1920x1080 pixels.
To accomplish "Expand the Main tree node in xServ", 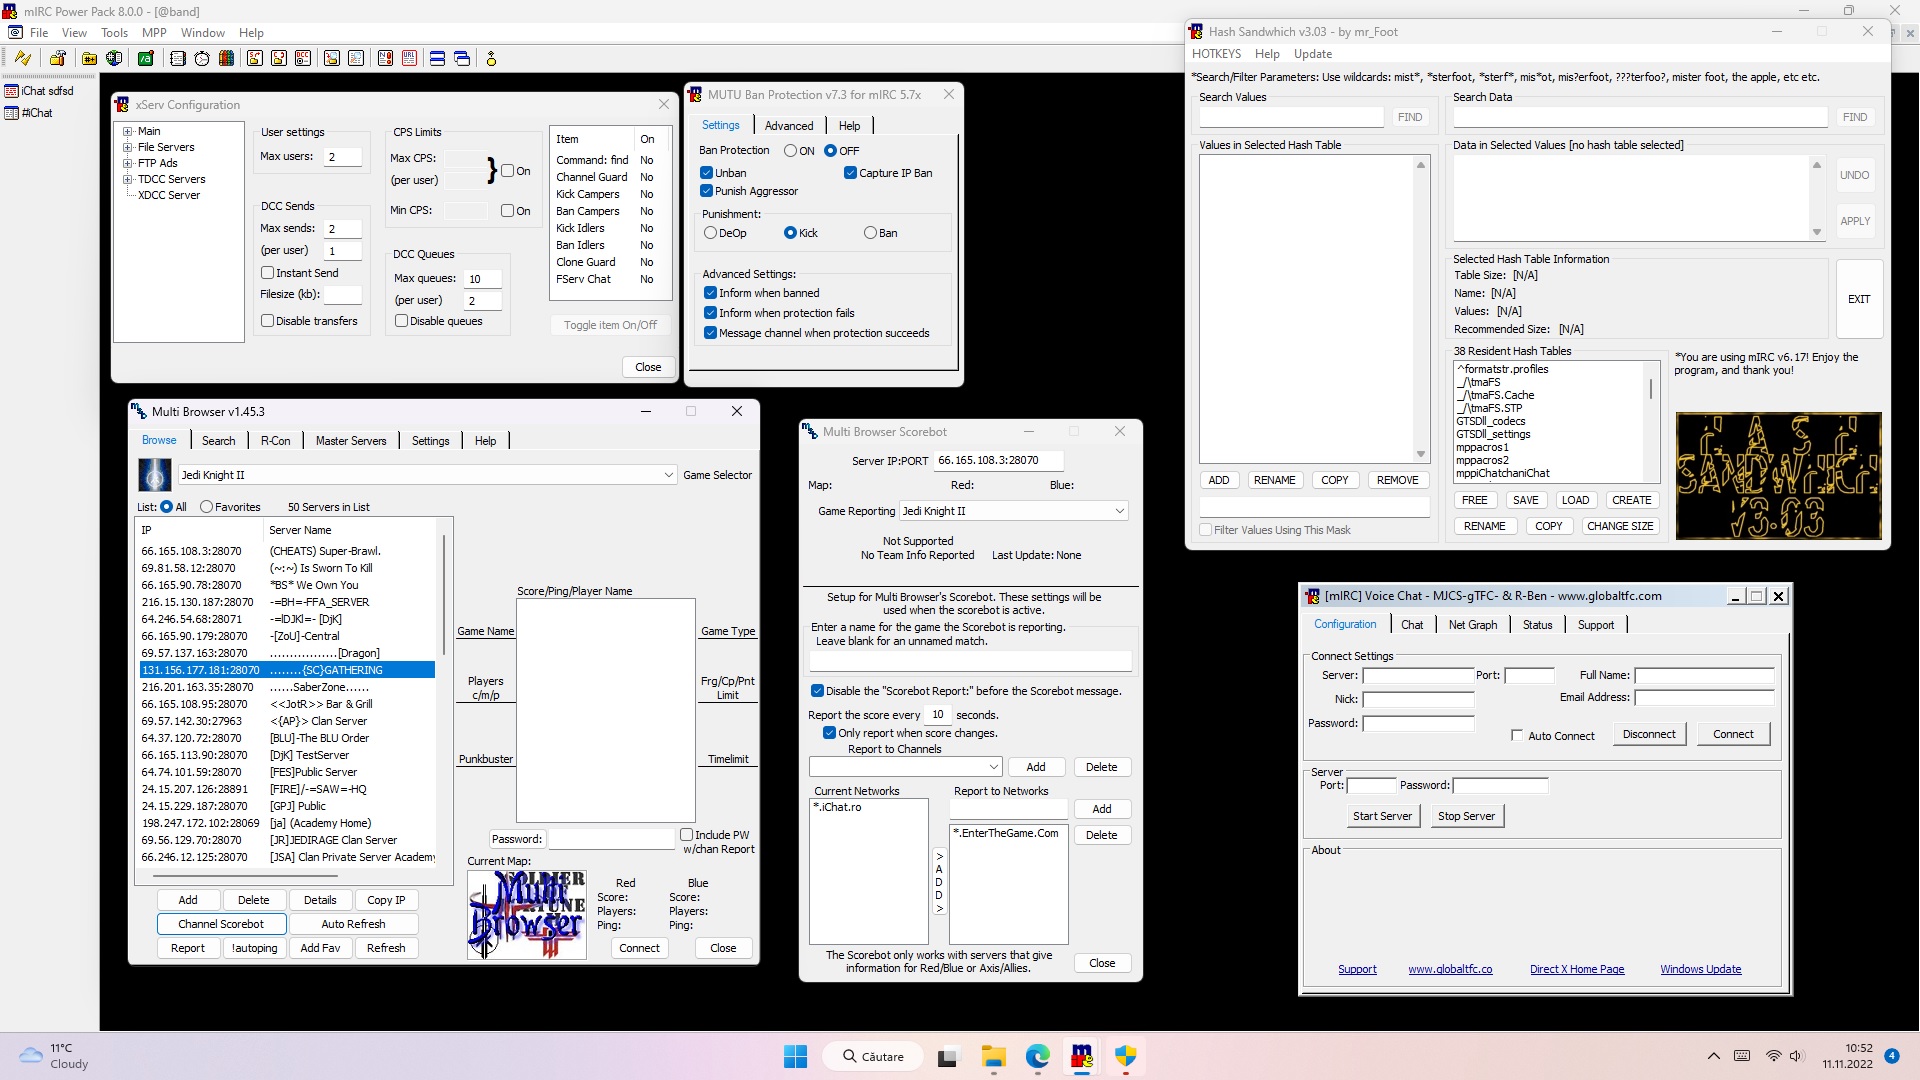I will [127, 131].
